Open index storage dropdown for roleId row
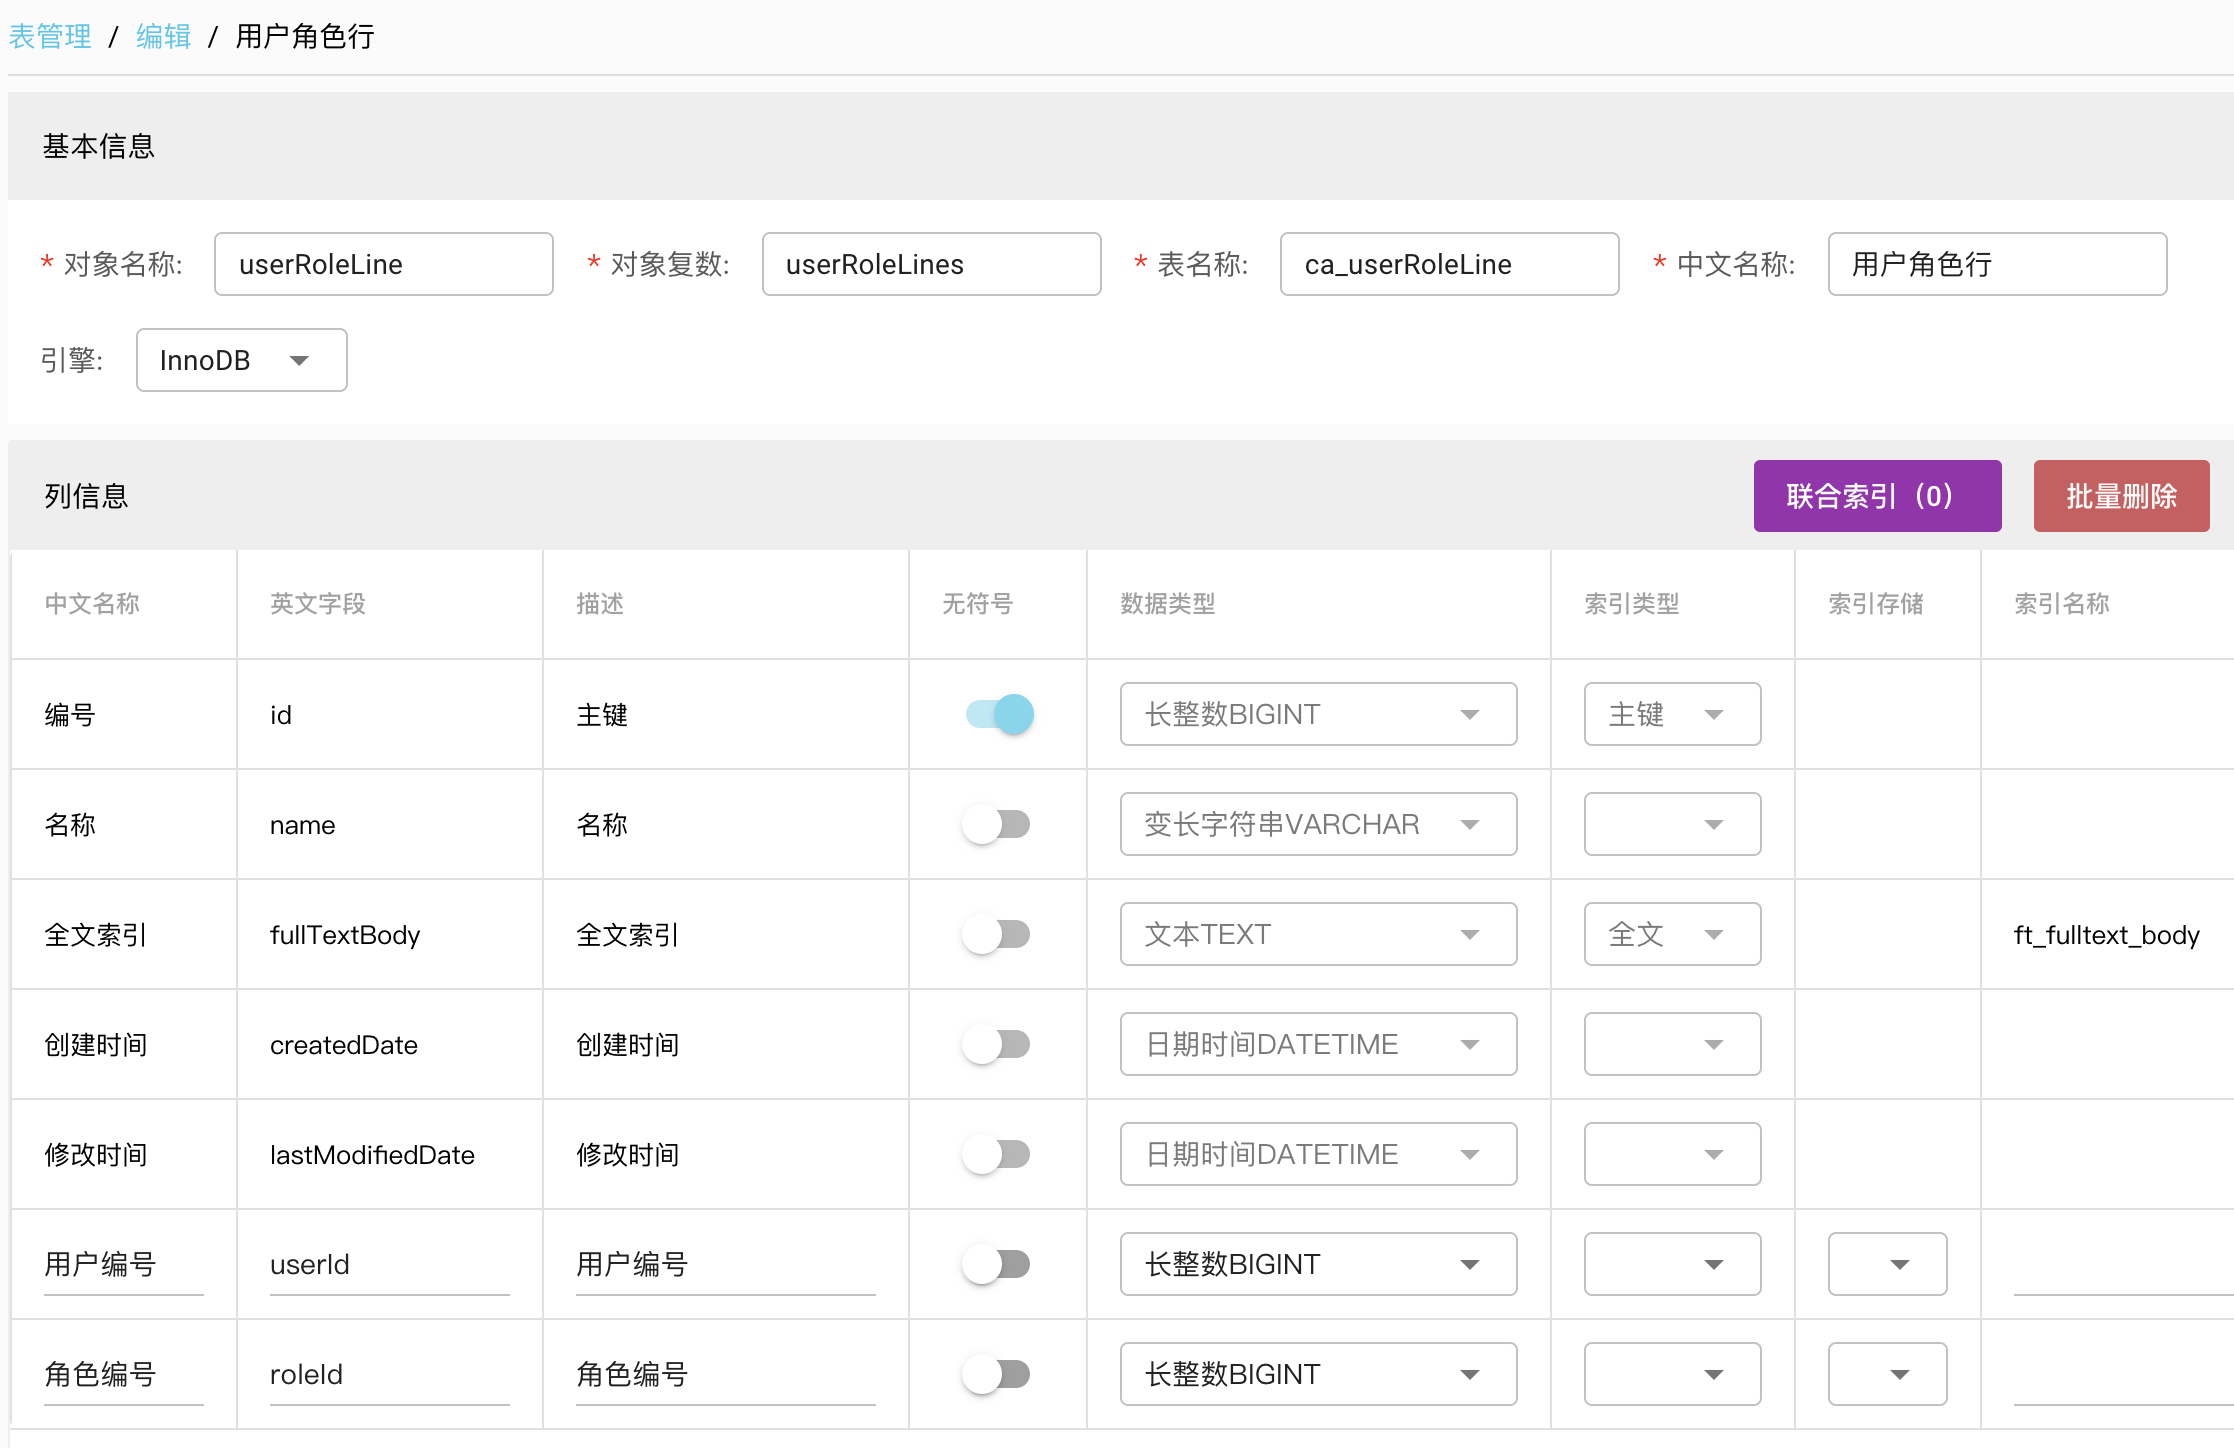This screenshot has width=2234, height=1448. click(x=1886, y=1374)
